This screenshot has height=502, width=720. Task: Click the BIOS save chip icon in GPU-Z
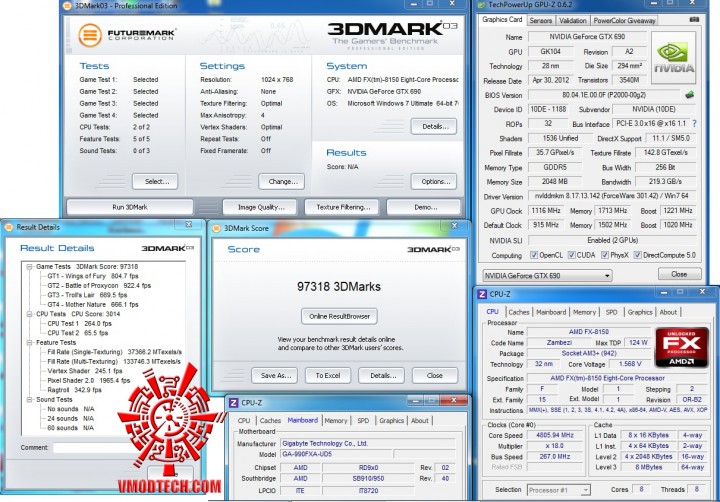click(x=689, y=95)
